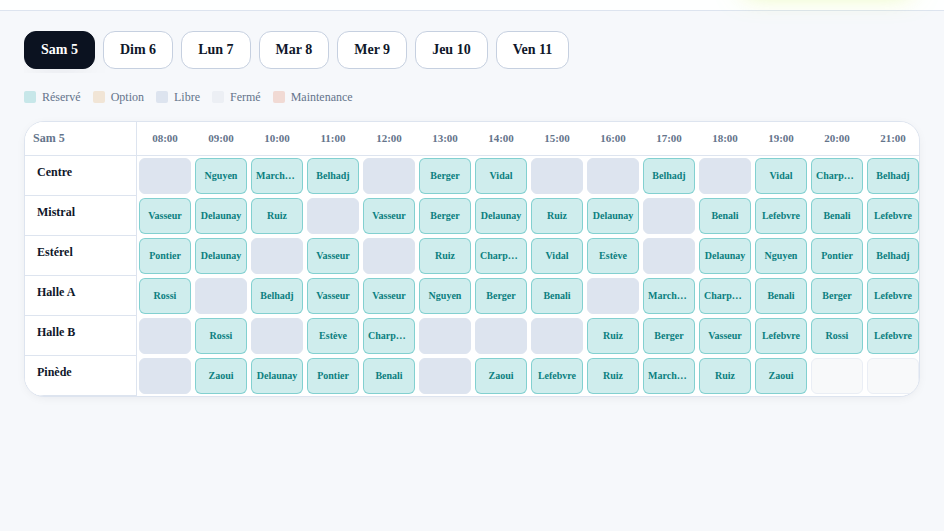Select the free Centre slot at 08:00
Viewport: 944px width, 531px height.
165,176
